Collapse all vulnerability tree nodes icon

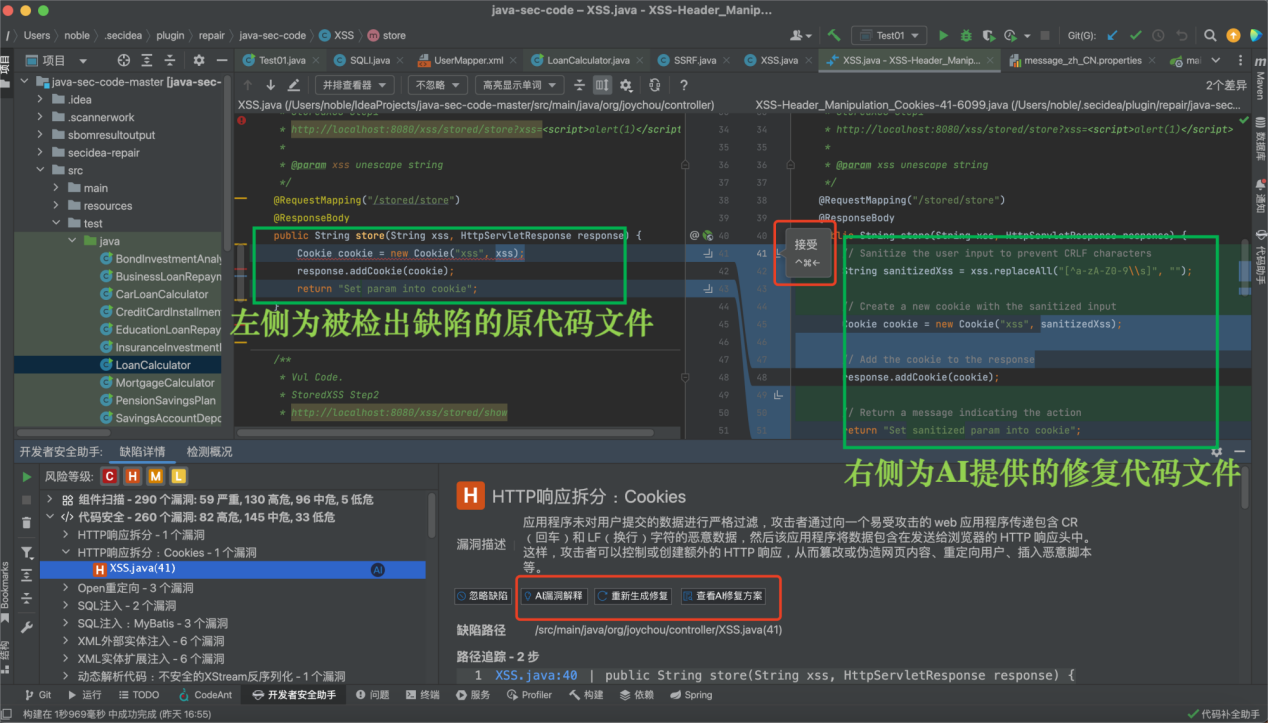click(27, 597)
